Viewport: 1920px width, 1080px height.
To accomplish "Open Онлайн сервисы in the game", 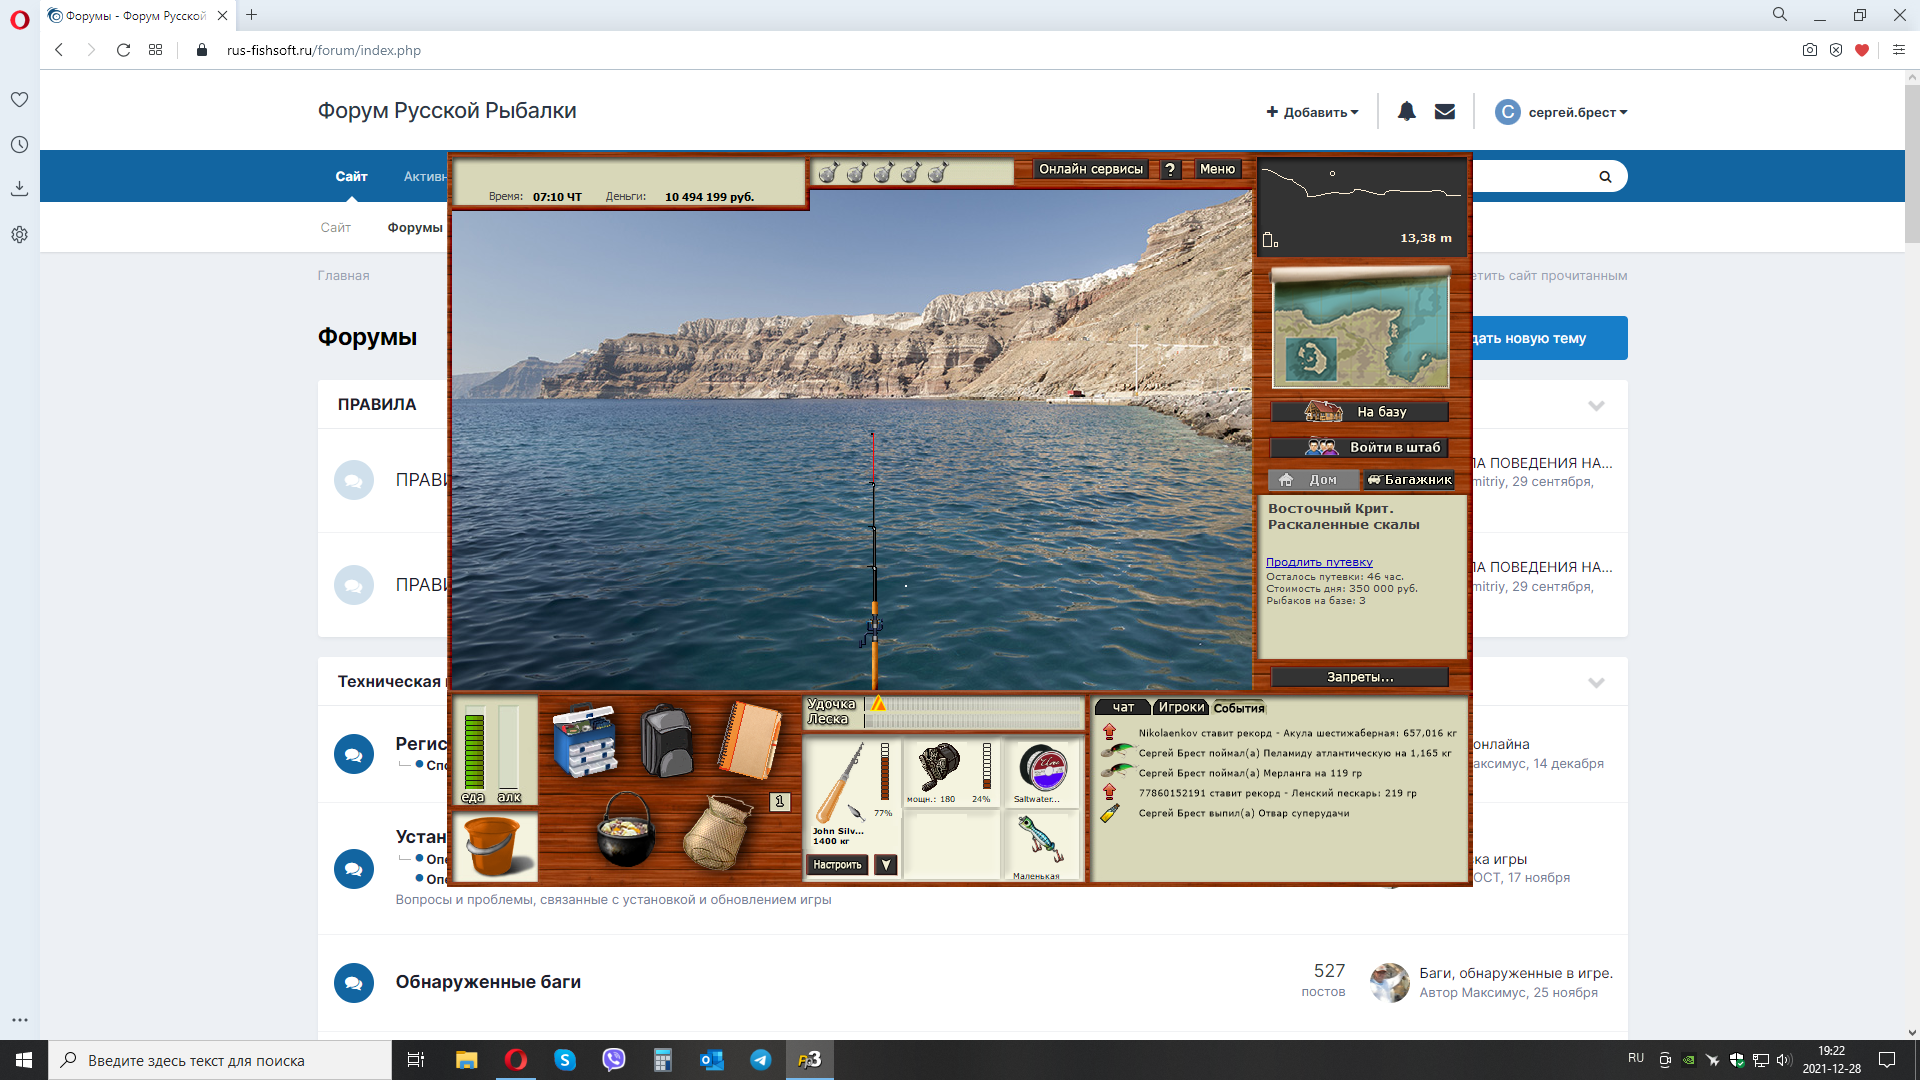I will coord(1090,170).
